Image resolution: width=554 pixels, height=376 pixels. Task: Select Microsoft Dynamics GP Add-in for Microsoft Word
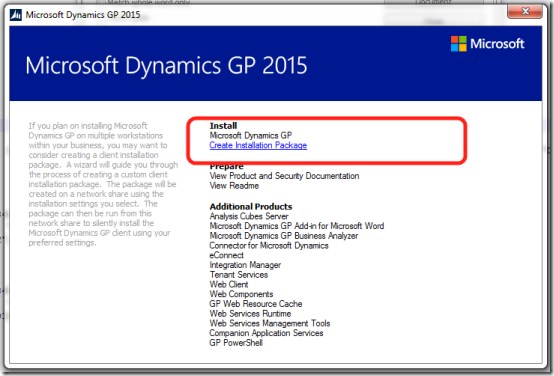coord(296,226)
